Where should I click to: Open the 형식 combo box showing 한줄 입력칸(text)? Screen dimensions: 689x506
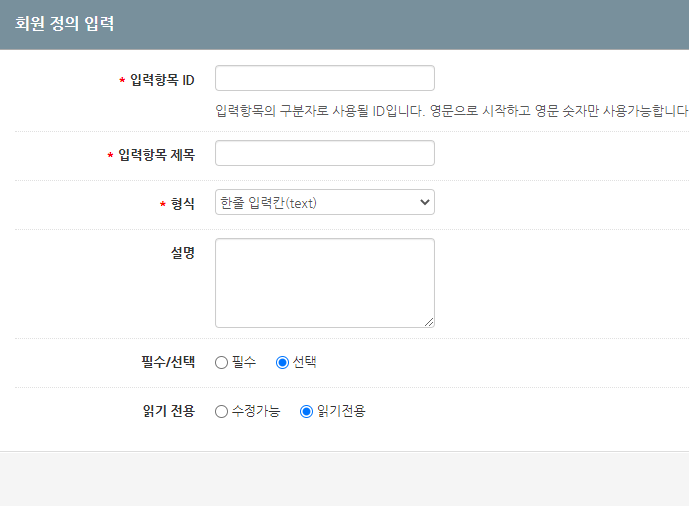[325, 202]
